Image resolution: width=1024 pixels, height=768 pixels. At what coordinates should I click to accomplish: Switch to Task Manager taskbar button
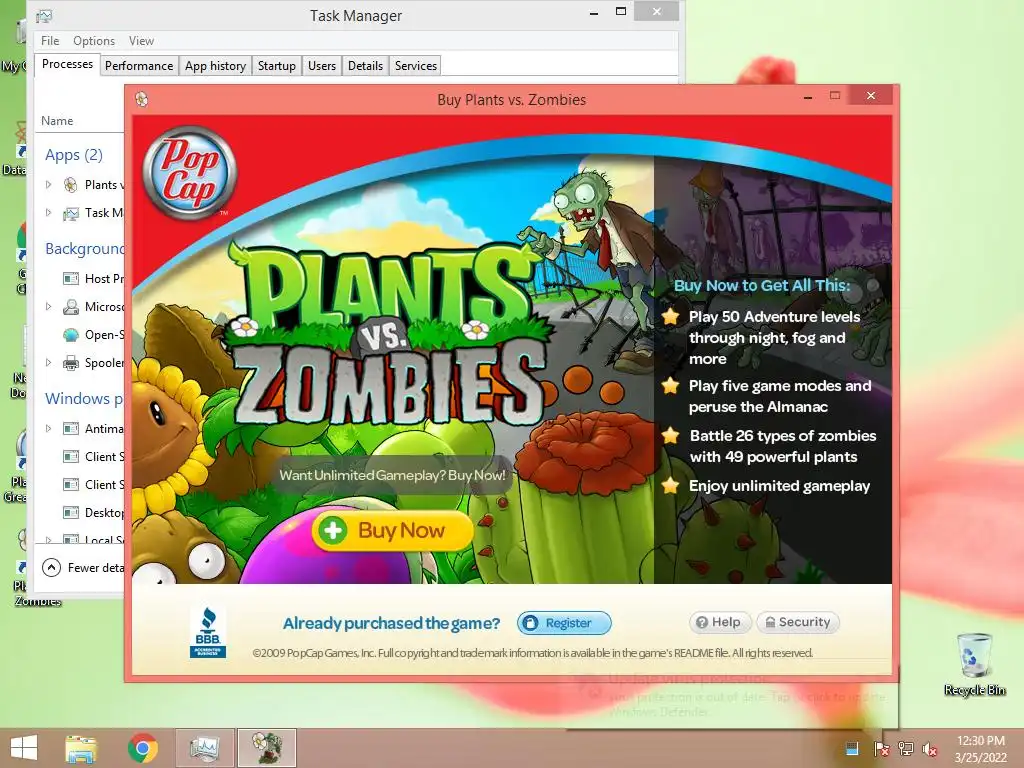coord(204,748)
